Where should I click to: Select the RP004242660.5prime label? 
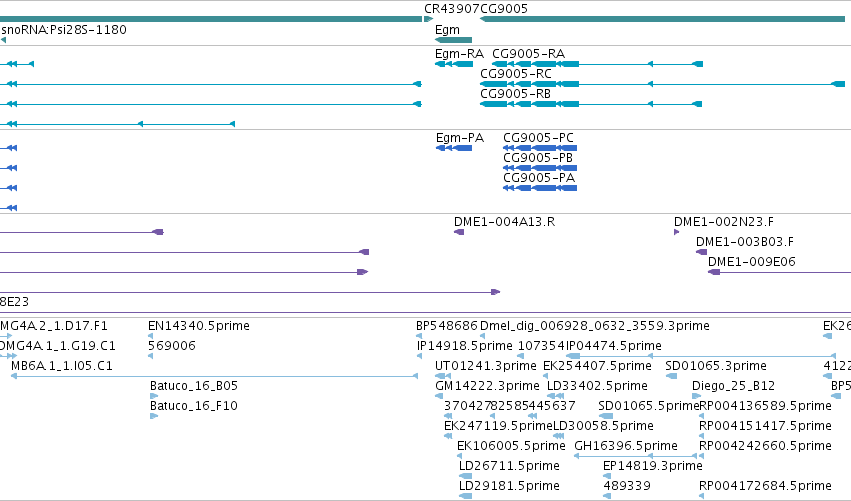point(765,447)
